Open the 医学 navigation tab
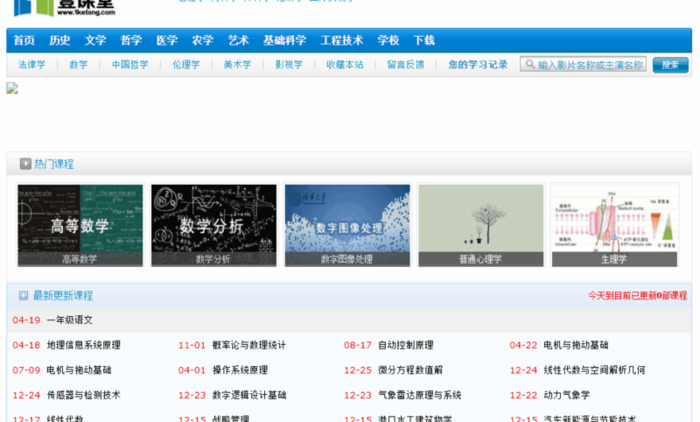Viewport: 700px width, 422px height. tap(167, 41)
